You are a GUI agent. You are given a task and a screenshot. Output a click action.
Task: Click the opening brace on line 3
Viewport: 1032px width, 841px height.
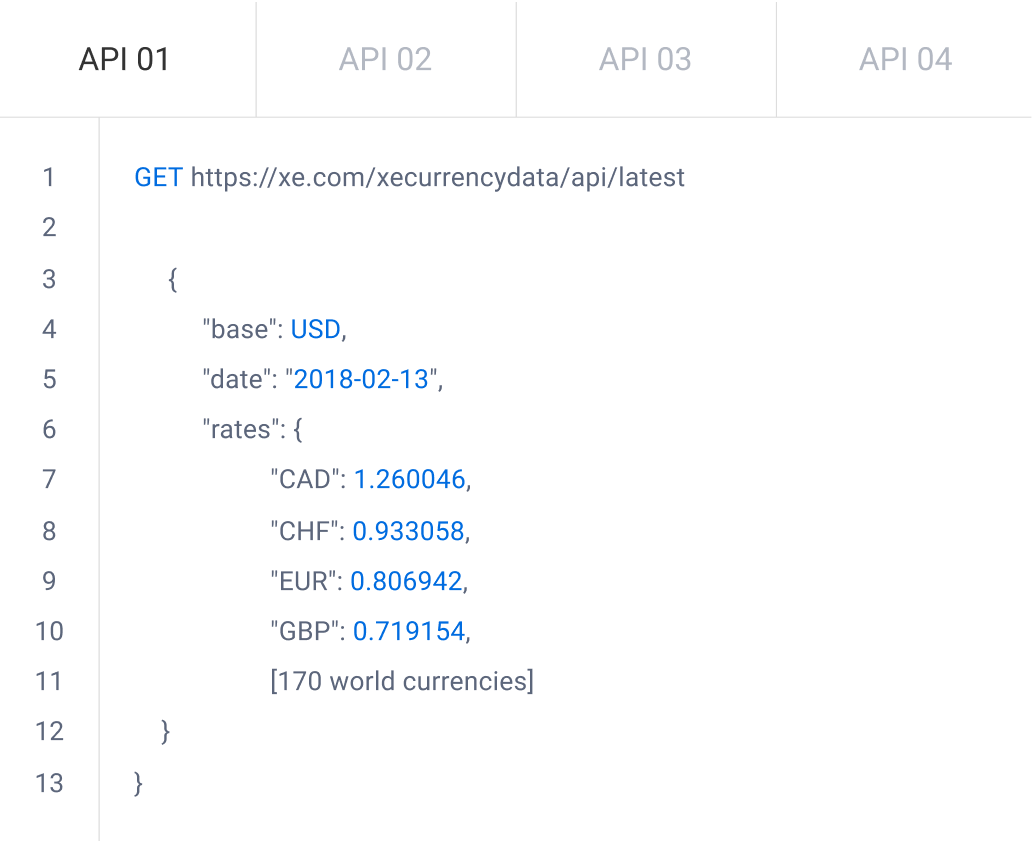point(170,279)
